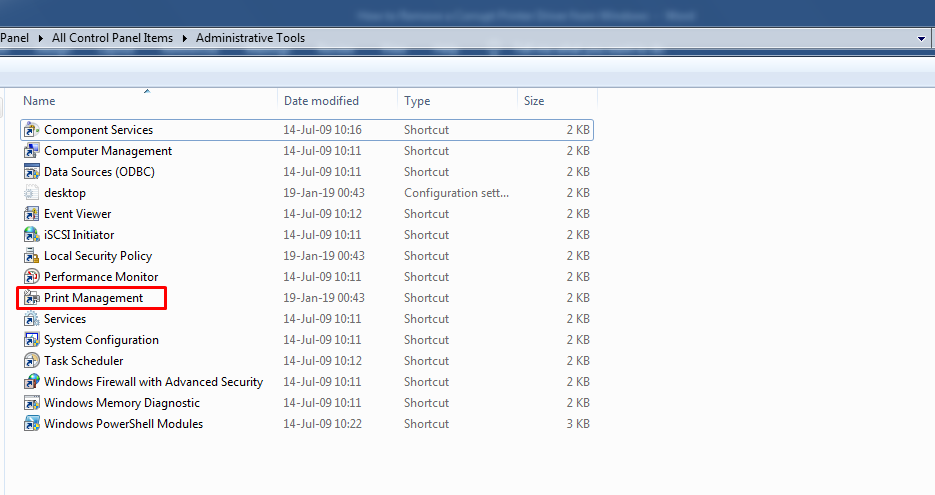Select the Task Scheduler clock icon

32,361
